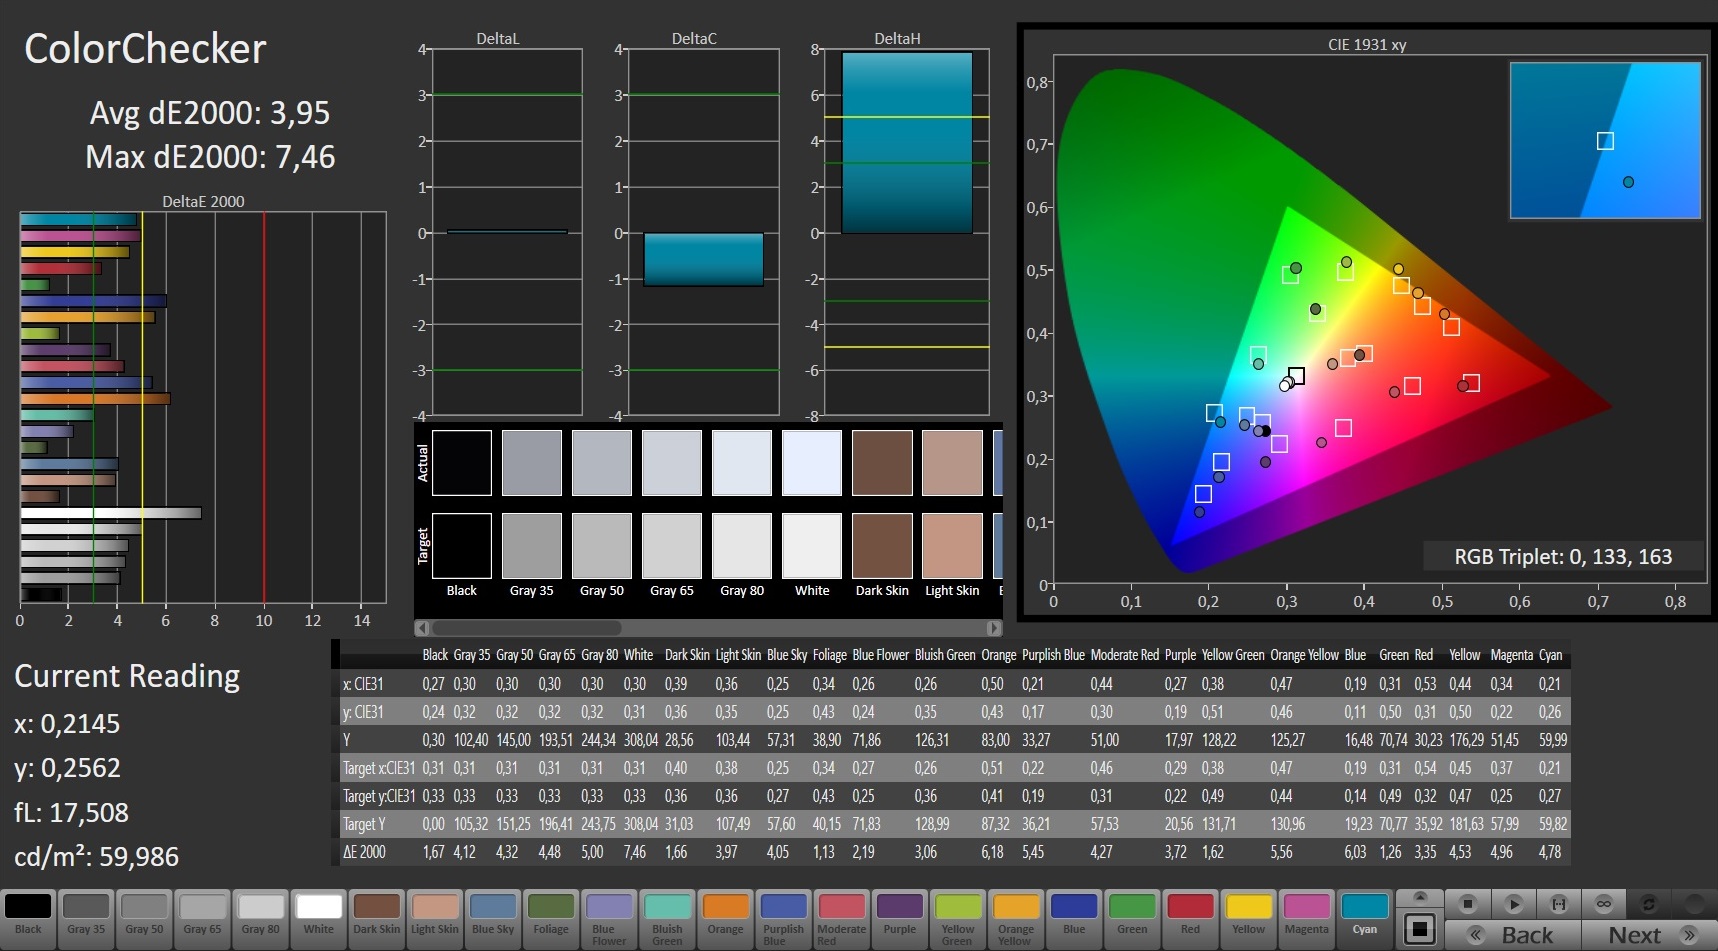Click scrollbar right arrow under swatch strip
1718x951 pixels.
click(x=993, y=628)
